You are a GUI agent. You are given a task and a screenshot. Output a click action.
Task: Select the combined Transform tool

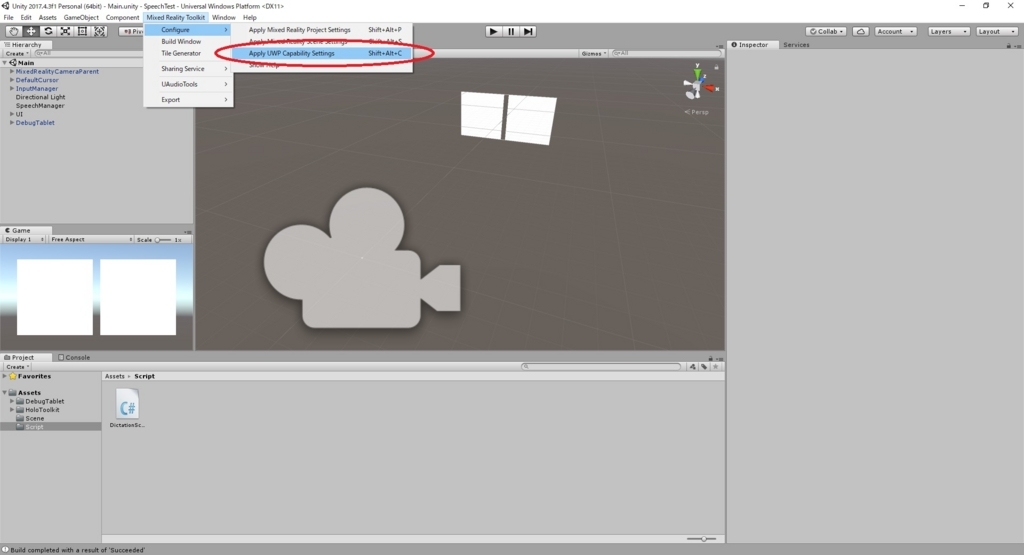pyautogui.click(x=99, y=31)
